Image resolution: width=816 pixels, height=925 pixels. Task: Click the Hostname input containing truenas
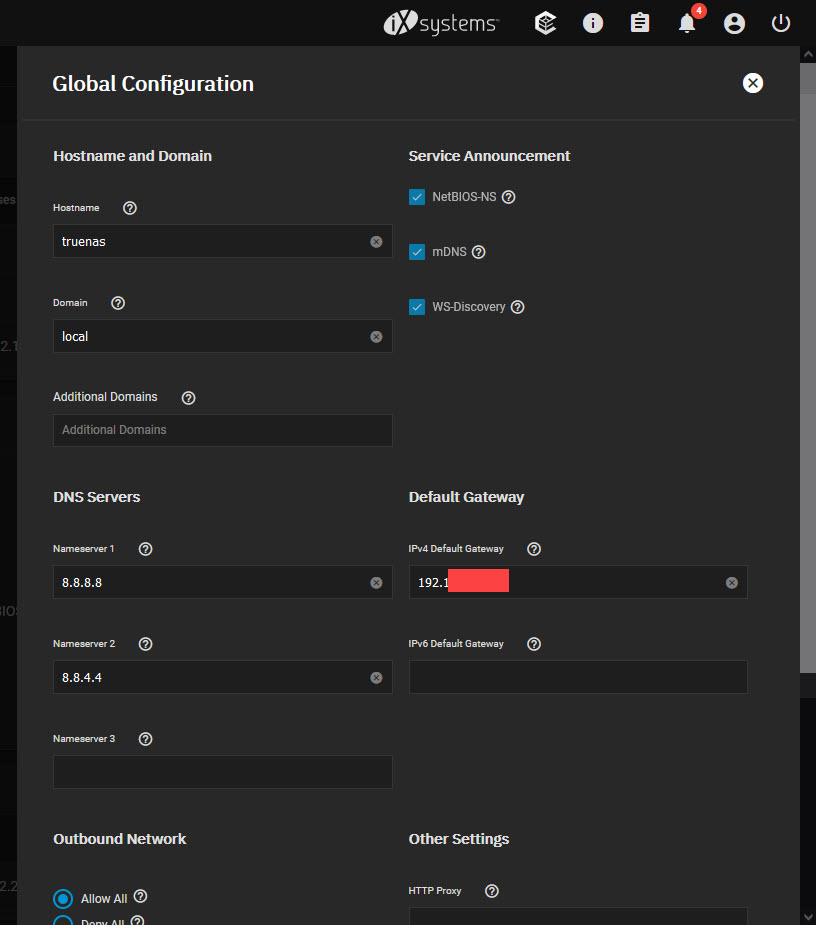pos(222,241)
